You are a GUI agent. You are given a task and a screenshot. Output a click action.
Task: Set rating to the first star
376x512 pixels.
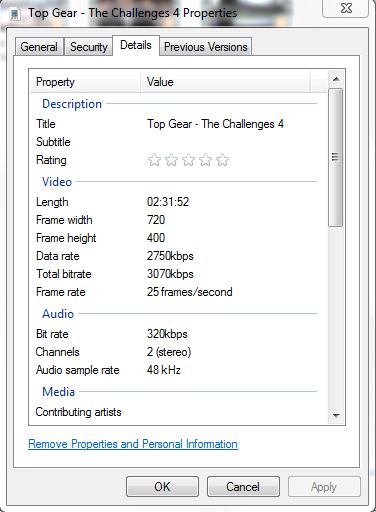click(154, 160)
